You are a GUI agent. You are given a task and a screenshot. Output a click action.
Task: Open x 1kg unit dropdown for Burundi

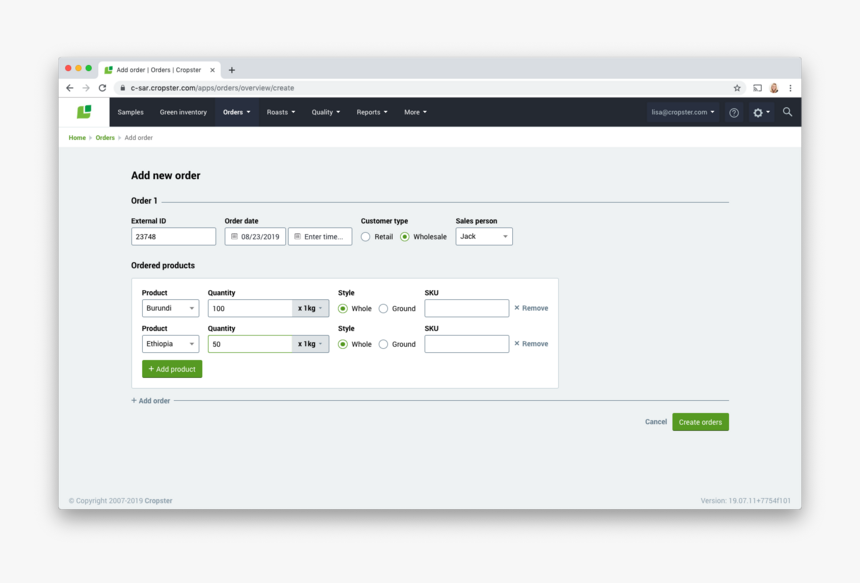click(310, 308)
